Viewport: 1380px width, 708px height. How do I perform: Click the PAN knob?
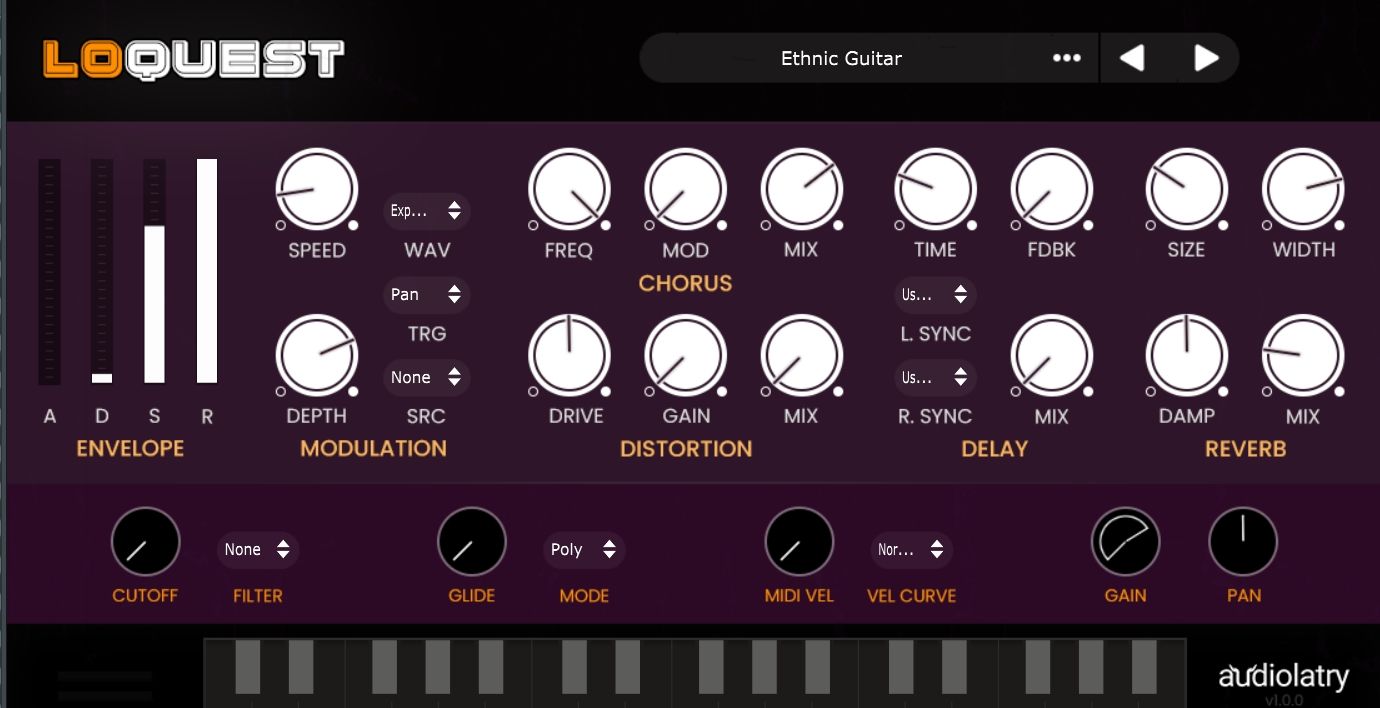pyautogui.click(x=1243, y=542)
